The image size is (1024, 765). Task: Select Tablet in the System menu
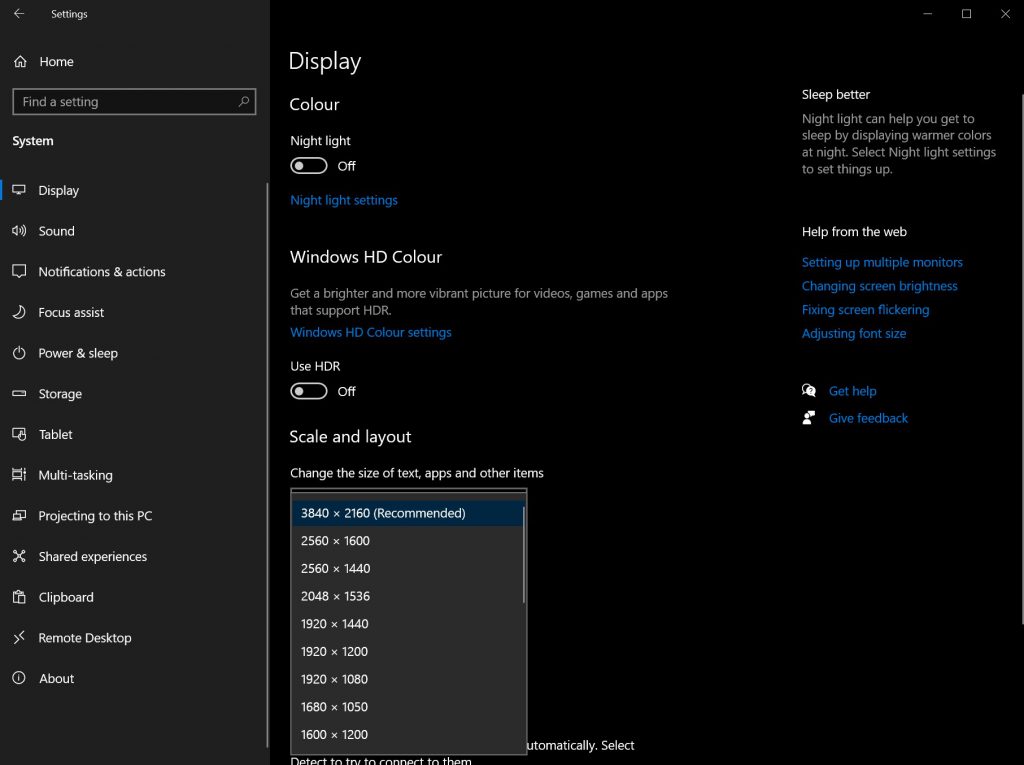56,434
